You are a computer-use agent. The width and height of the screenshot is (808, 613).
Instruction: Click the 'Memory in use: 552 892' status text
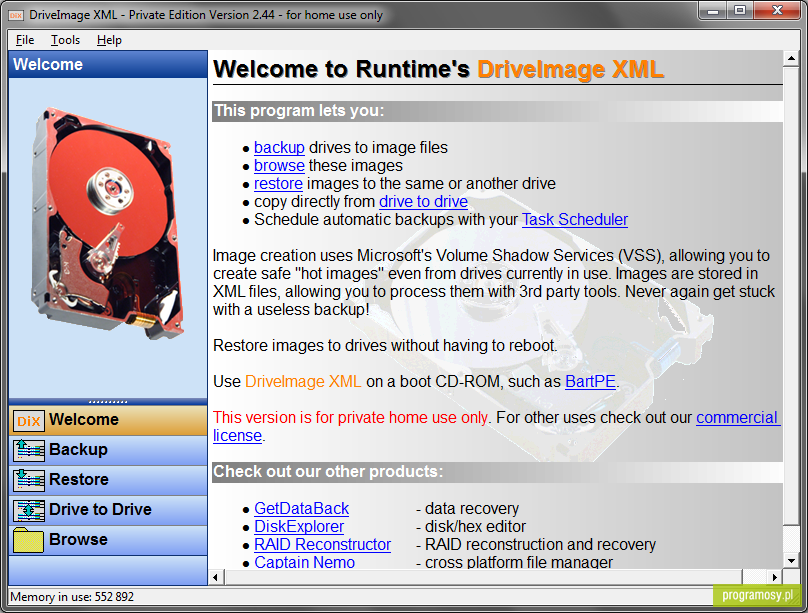[x=72, y=597]
